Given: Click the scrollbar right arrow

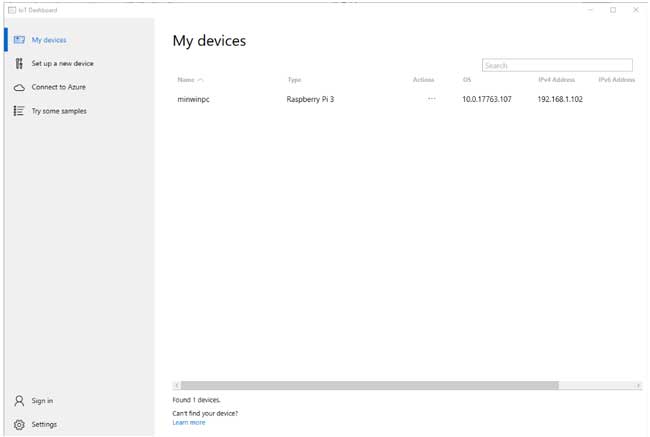Looking at the screenshot, I should pos(638,385).
